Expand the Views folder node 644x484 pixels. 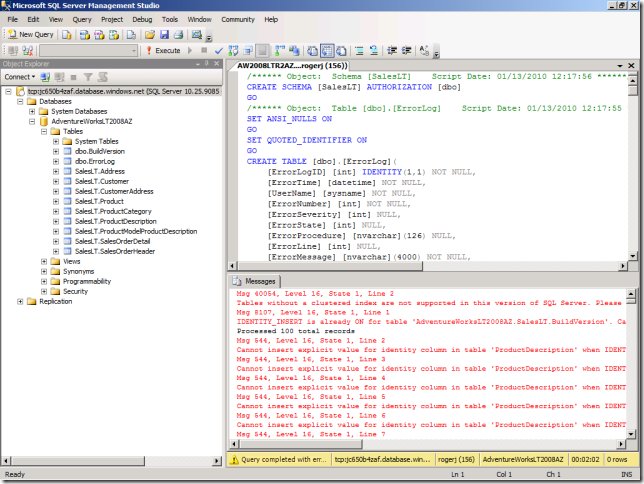click(44, 262)
